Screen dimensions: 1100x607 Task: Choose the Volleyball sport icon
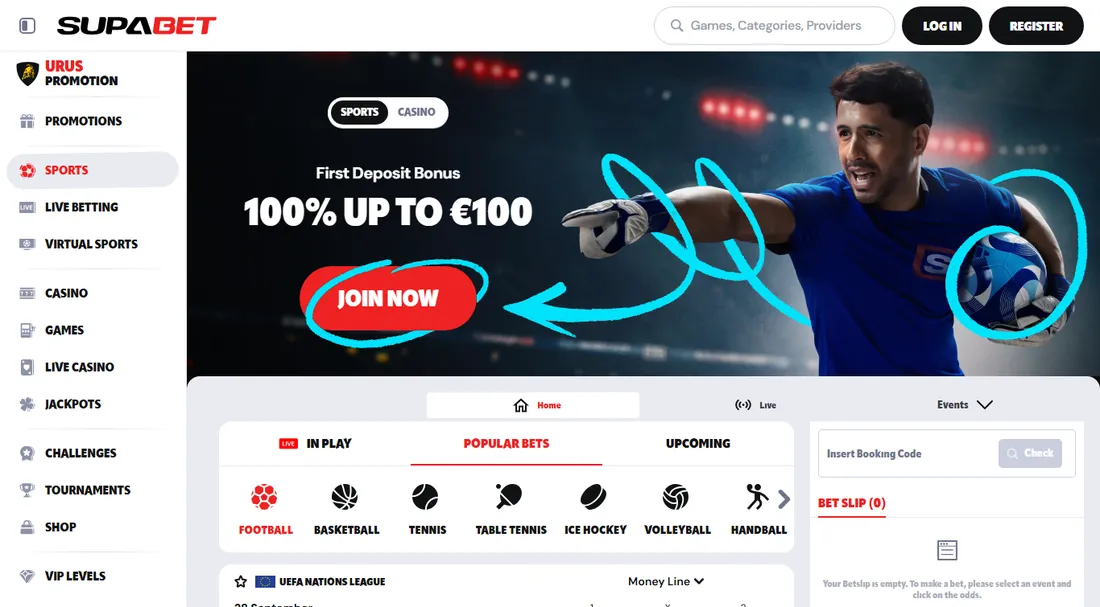pos(676,497)
